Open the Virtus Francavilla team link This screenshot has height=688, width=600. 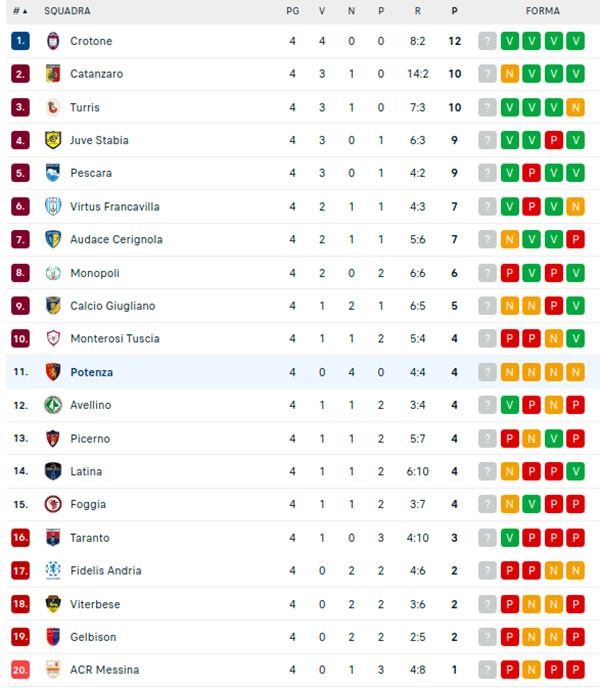pyautogui.click(x=115, y=207)
